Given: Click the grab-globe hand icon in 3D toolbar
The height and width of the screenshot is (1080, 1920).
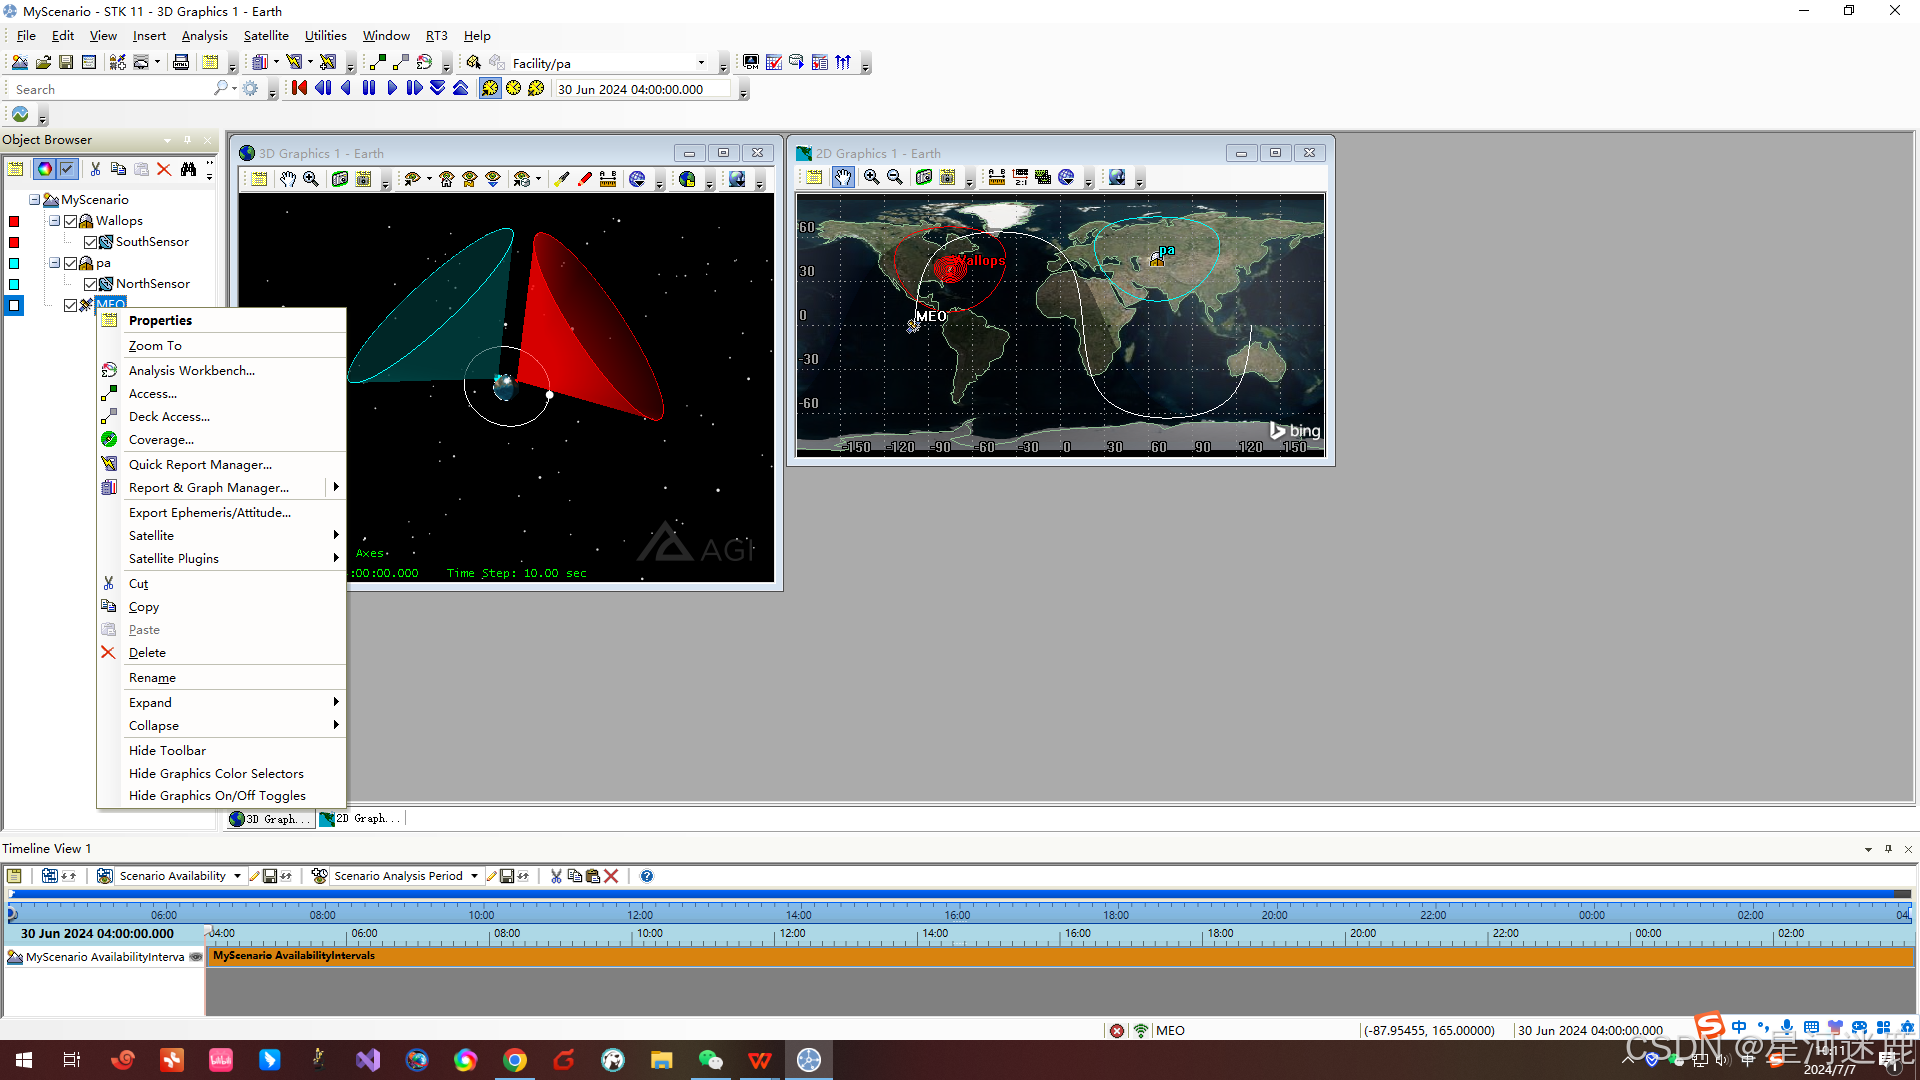Looking at the screenshot, I should 288,179.
